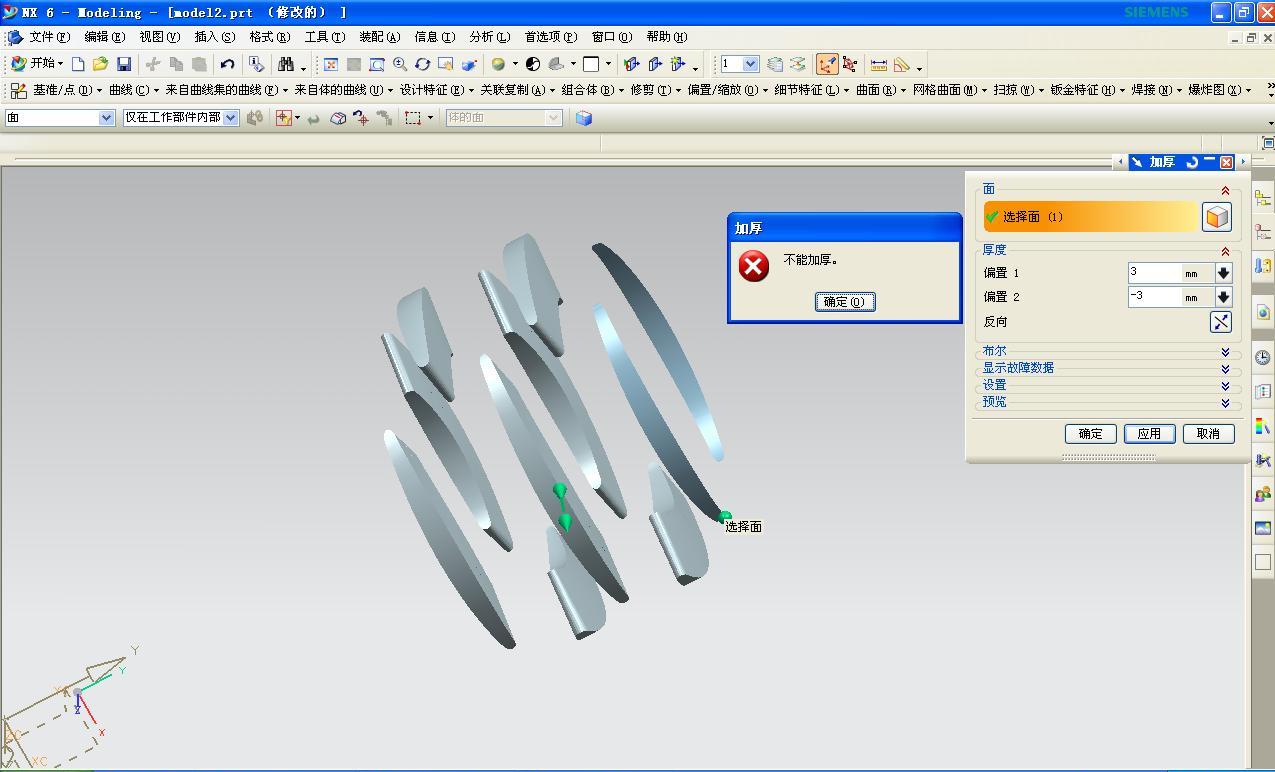The height and width of the screenshot is (772, 1275).
Task: Click 确定 in the Thicken dialog
Action: [x=1090, y=434]
